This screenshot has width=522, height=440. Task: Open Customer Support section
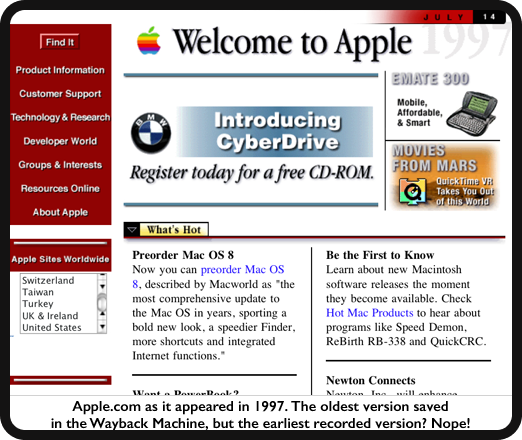tap(60, 94)
